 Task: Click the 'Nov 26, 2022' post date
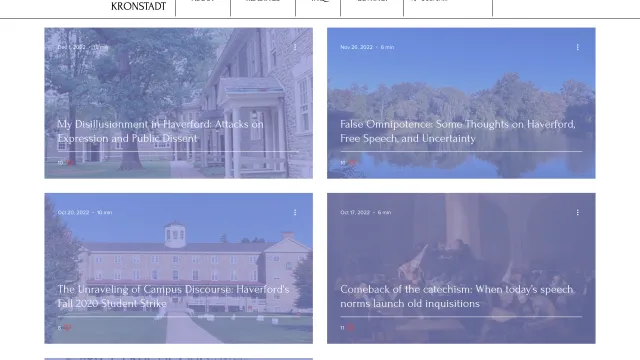point(356,47)
